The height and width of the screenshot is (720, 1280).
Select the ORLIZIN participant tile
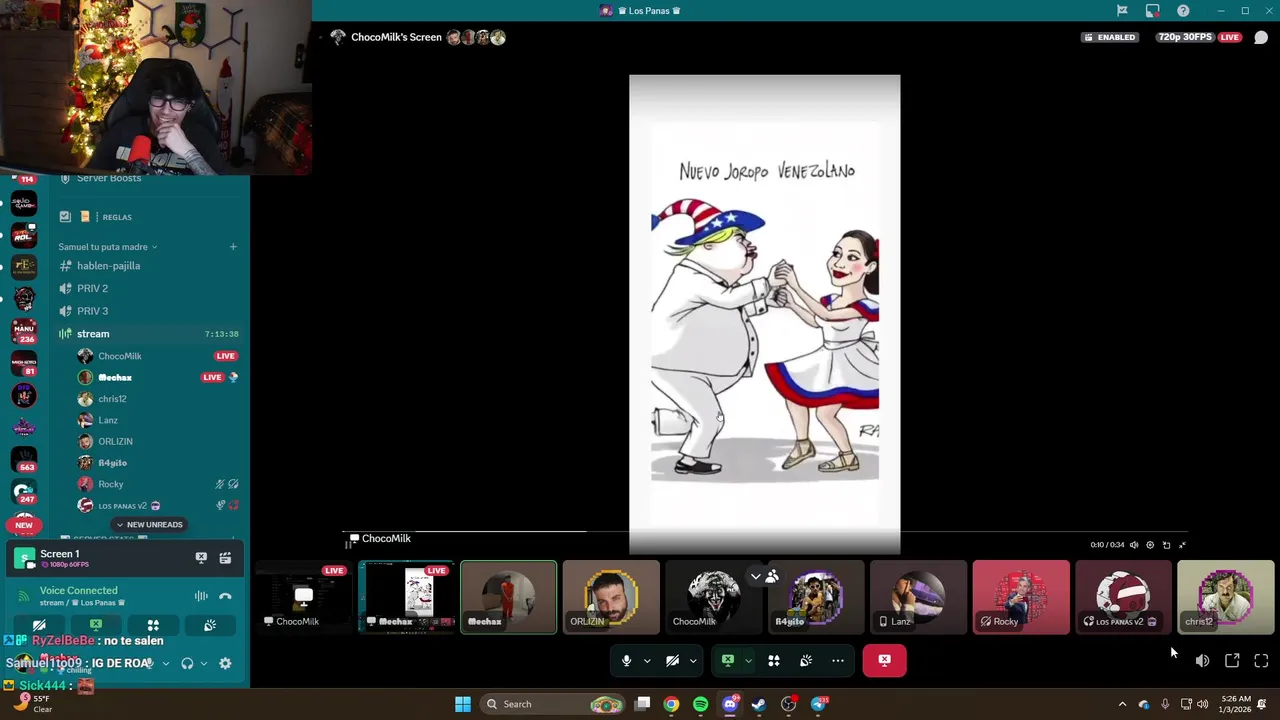click(x=611, y=597)
